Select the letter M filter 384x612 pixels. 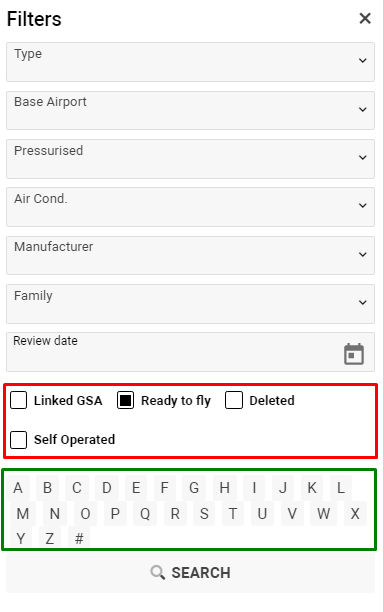click(x=23, y=514)
